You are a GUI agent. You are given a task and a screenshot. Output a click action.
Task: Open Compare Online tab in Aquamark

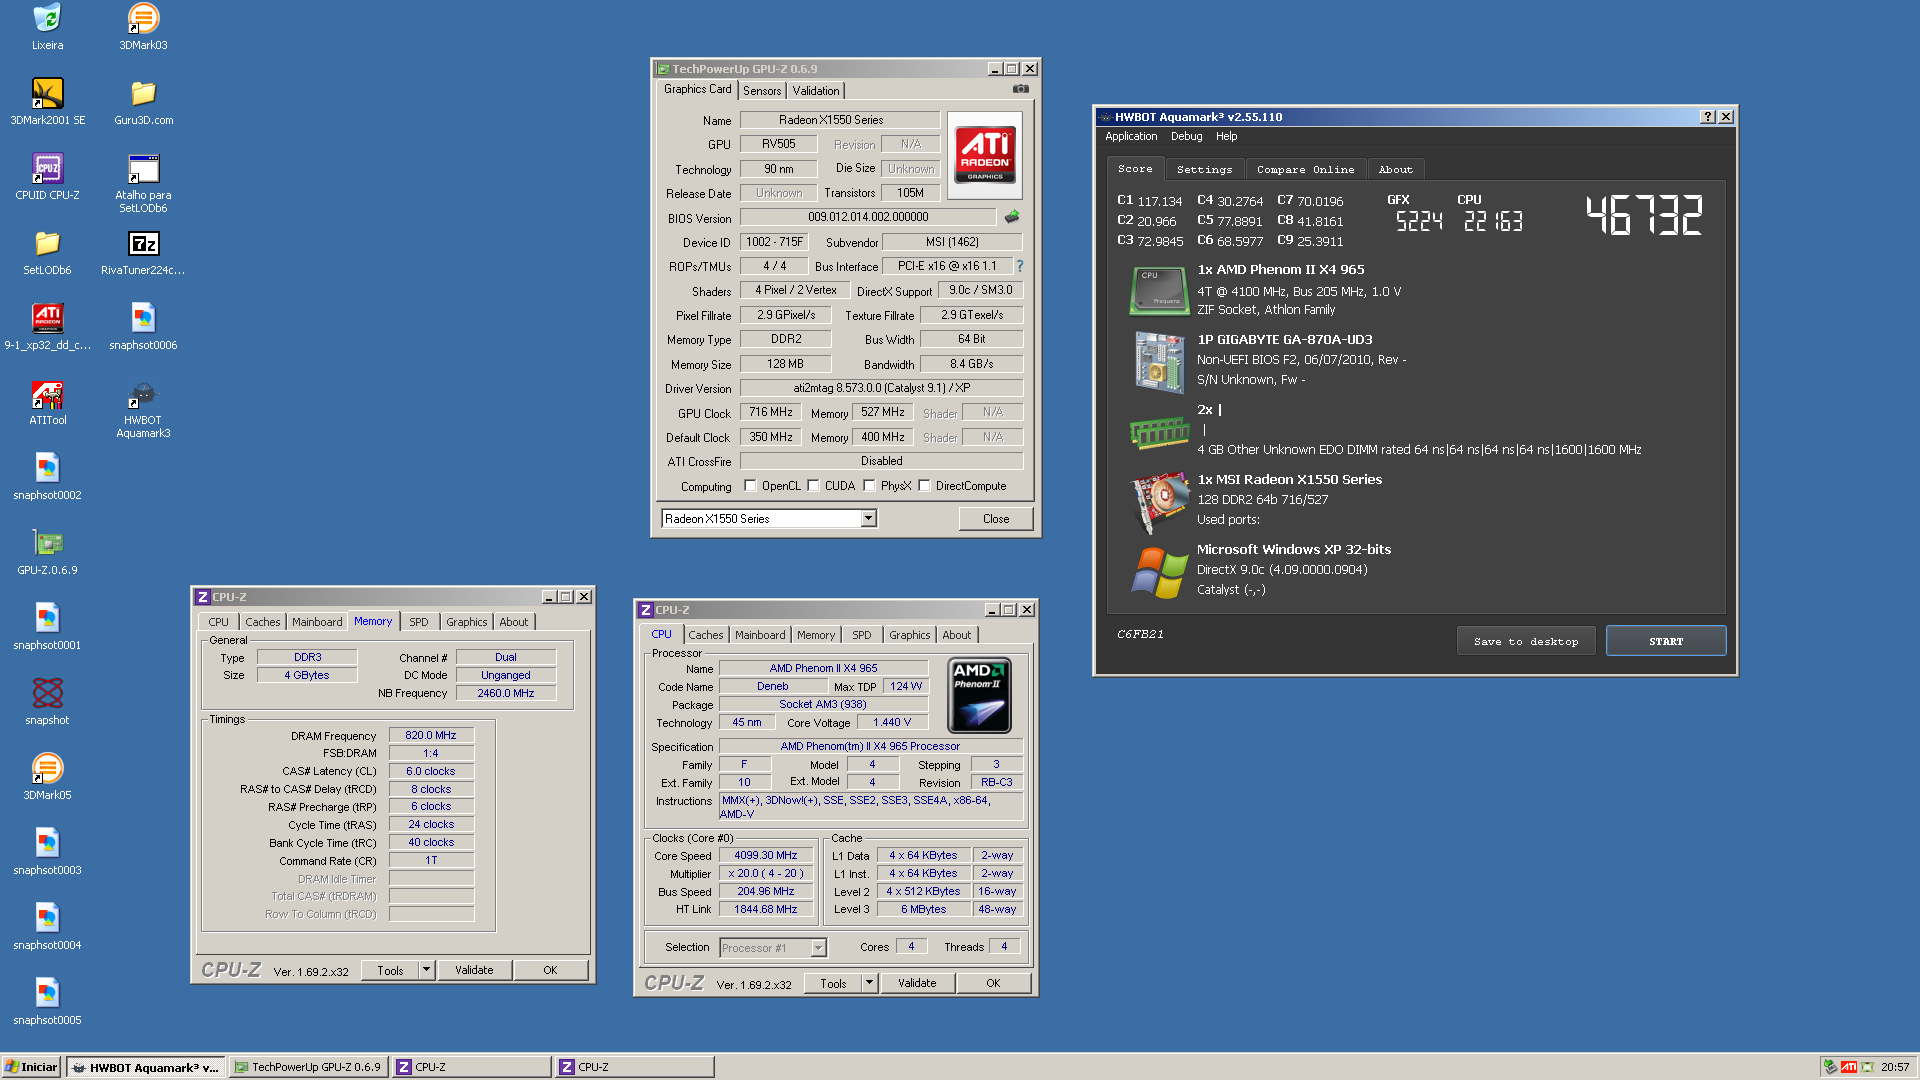pyautogui.click(x=1305, y=170)
